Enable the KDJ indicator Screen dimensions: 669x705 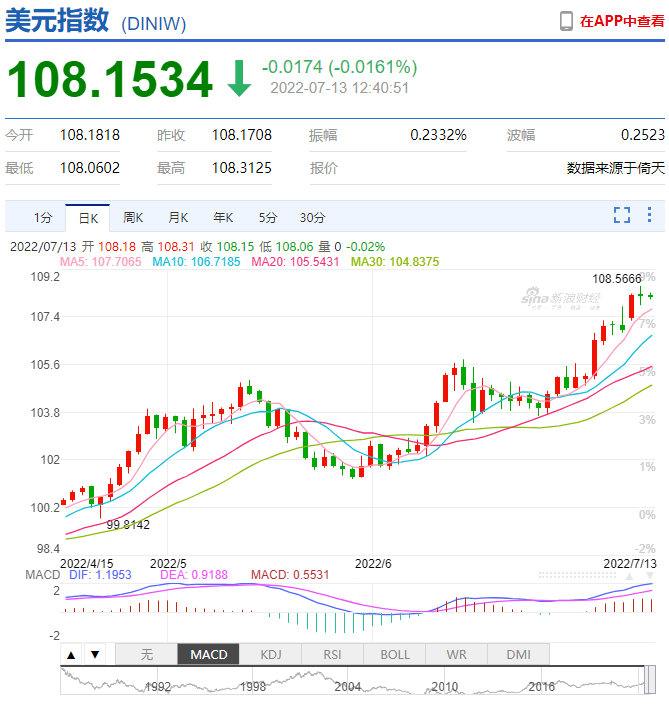(271, 655)
